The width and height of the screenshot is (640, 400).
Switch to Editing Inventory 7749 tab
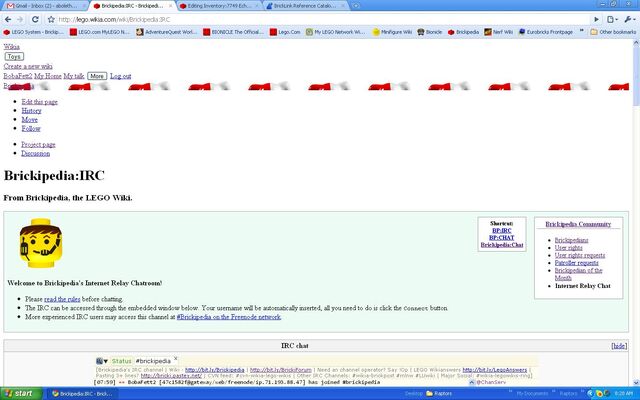coord(219,6)
